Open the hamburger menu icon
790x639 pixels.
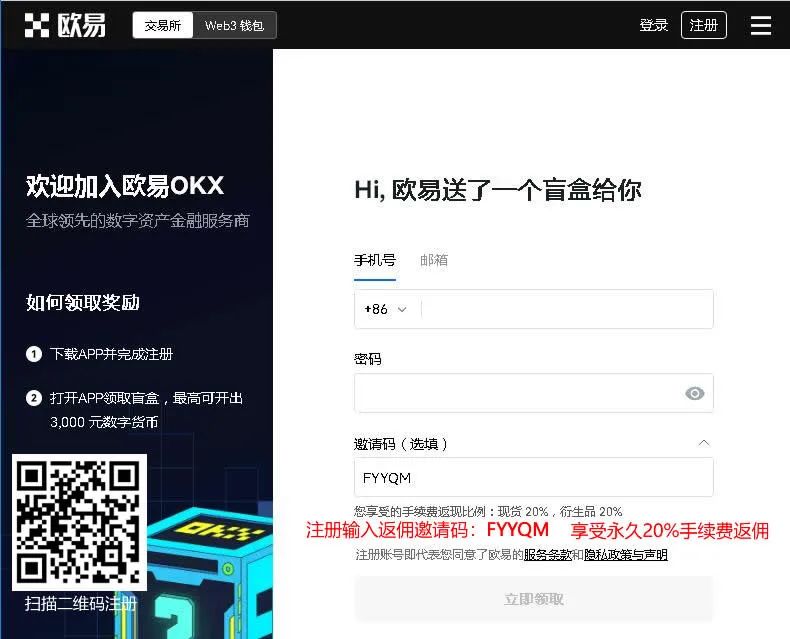(760, 25)
